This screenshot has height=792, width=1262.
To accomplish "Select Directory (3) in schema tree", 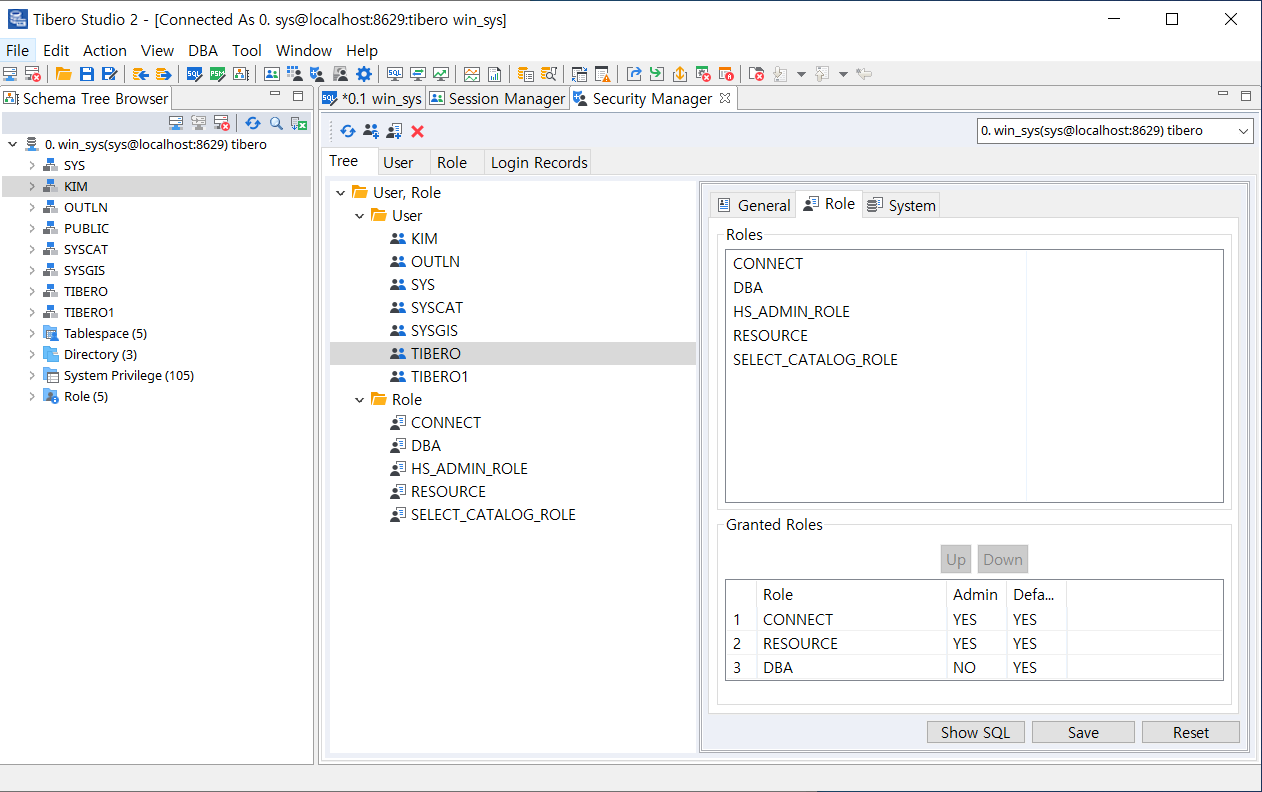I will pos(100,354).
